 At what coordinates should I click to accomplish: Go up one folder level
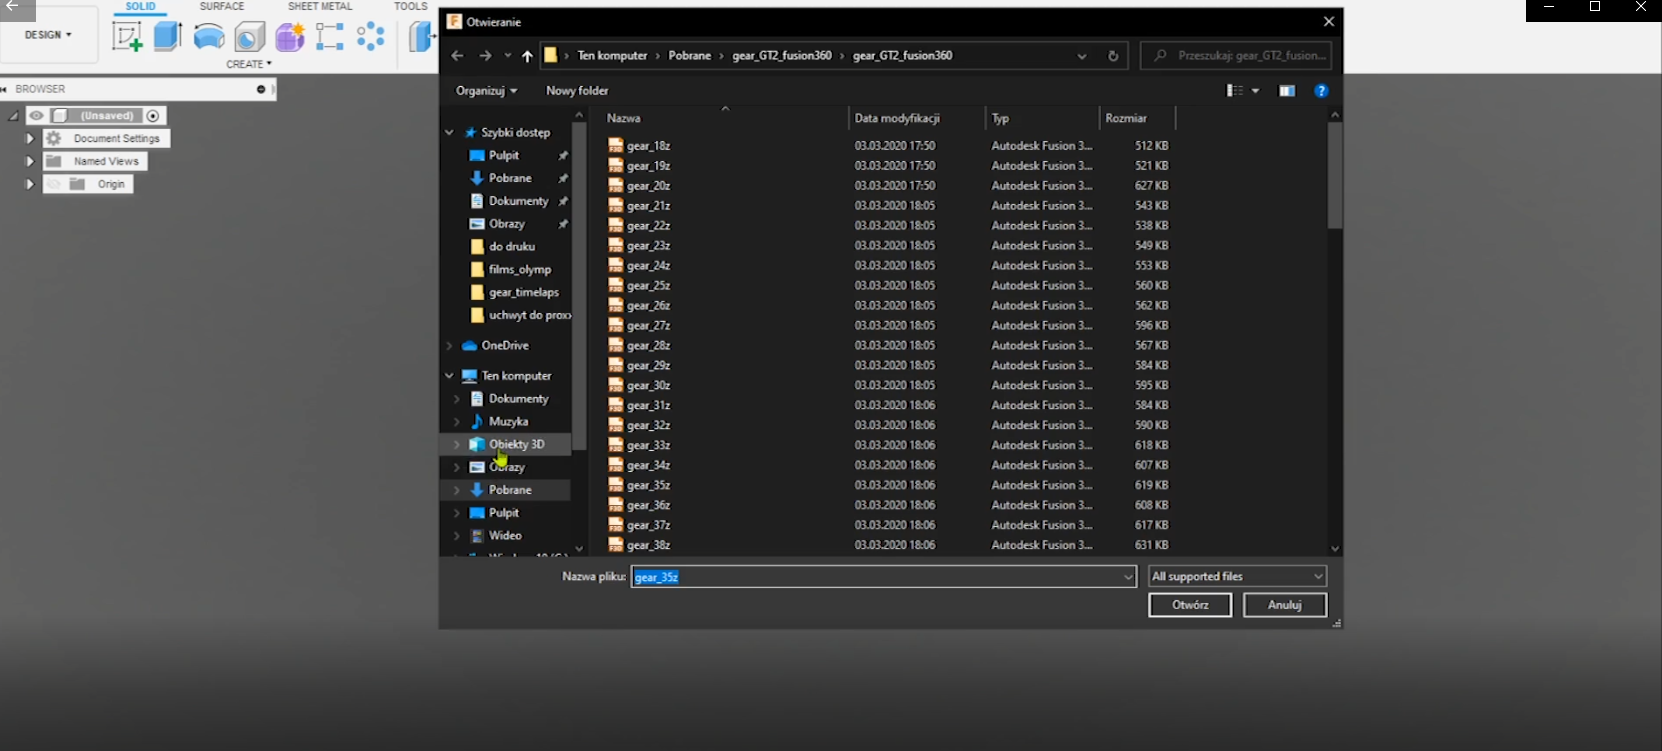(x=527, y=56)
